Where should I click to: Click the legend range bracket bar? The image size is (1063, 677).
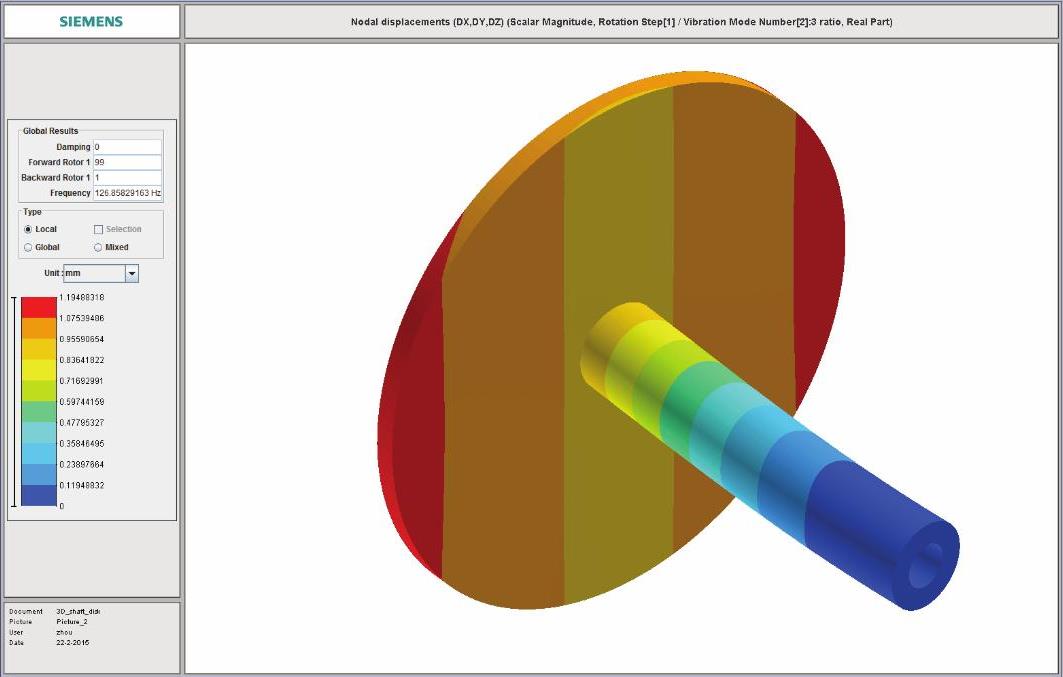[x=13, y=402]
